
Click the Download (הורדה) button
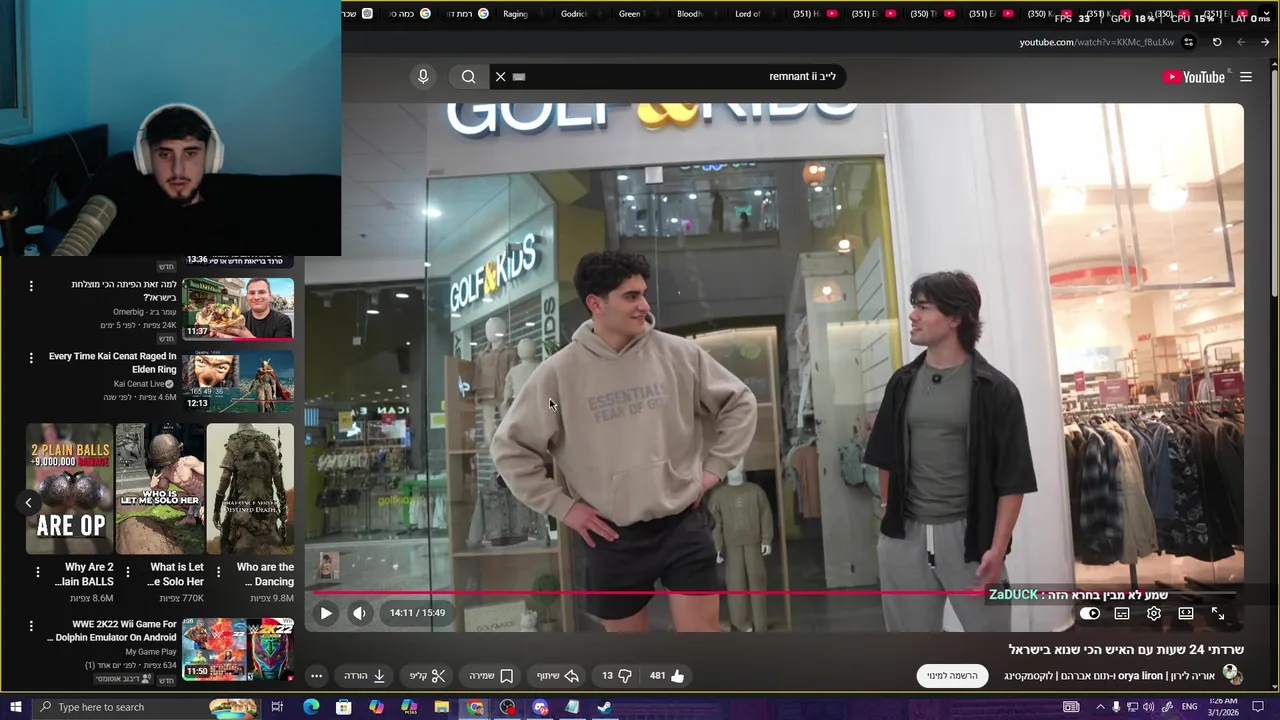[365, 676]
